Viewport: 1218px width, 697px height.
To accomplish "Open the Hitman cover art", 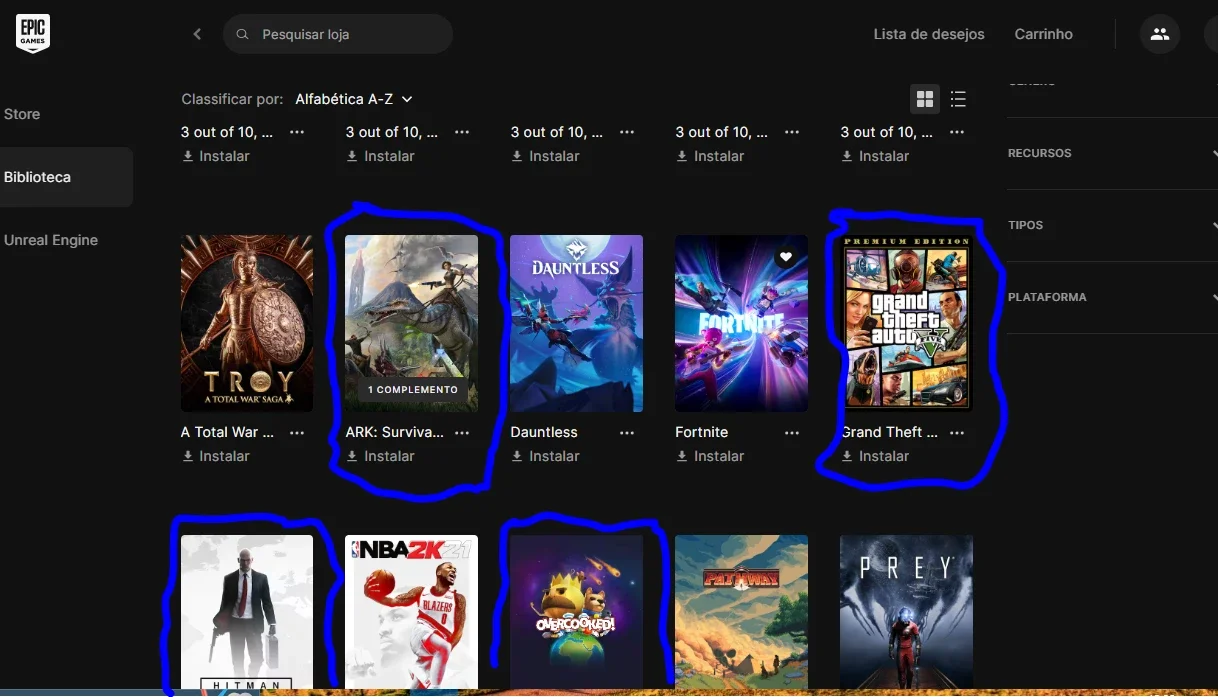I will point(247,612).
